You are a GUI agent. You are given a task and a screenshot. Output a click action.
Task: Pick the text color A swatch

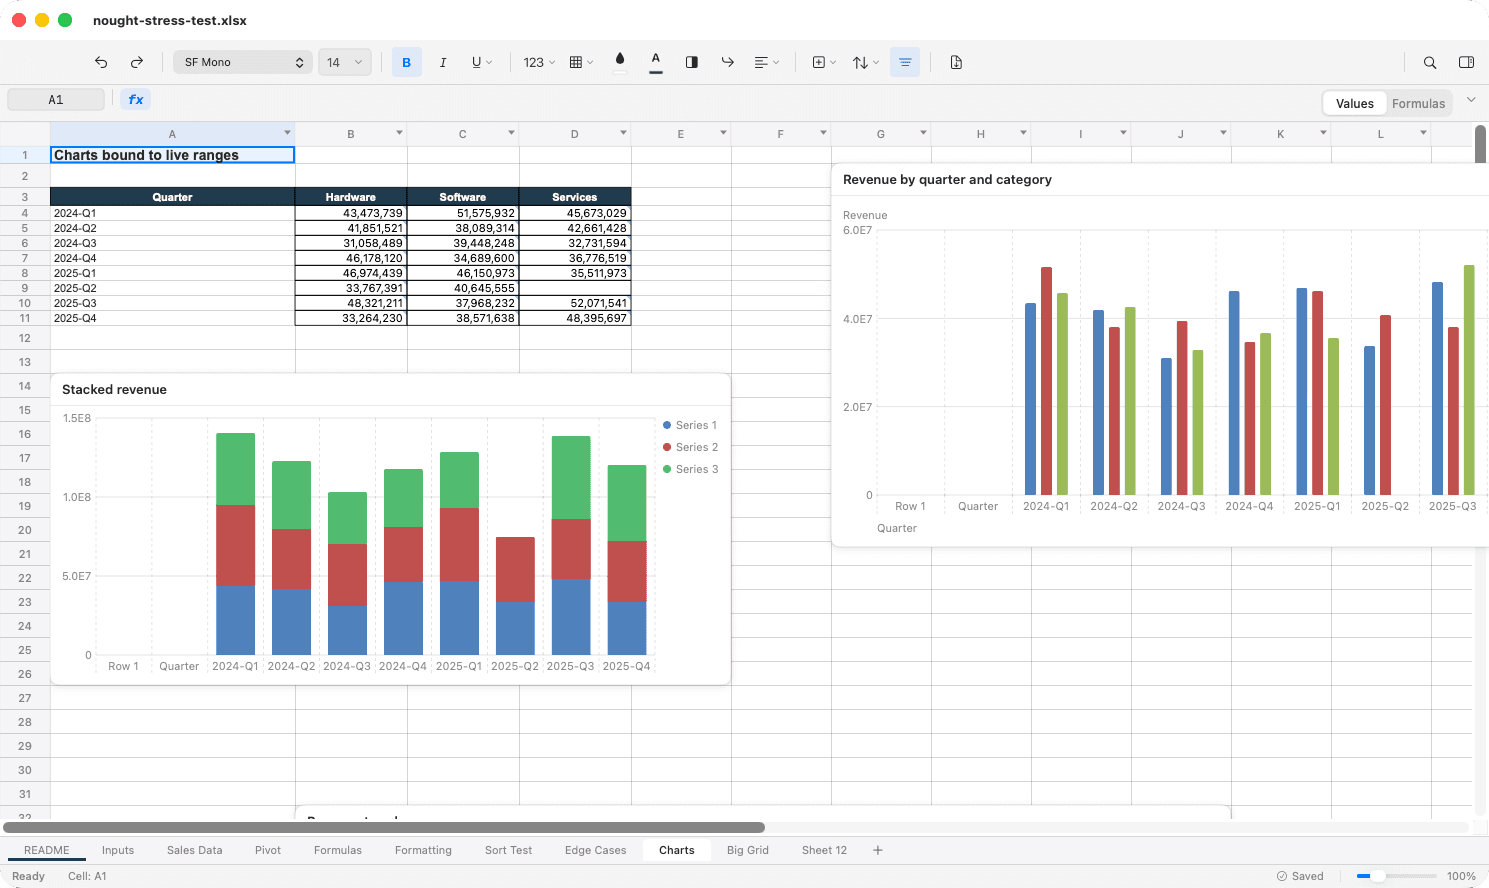point(656,62)
